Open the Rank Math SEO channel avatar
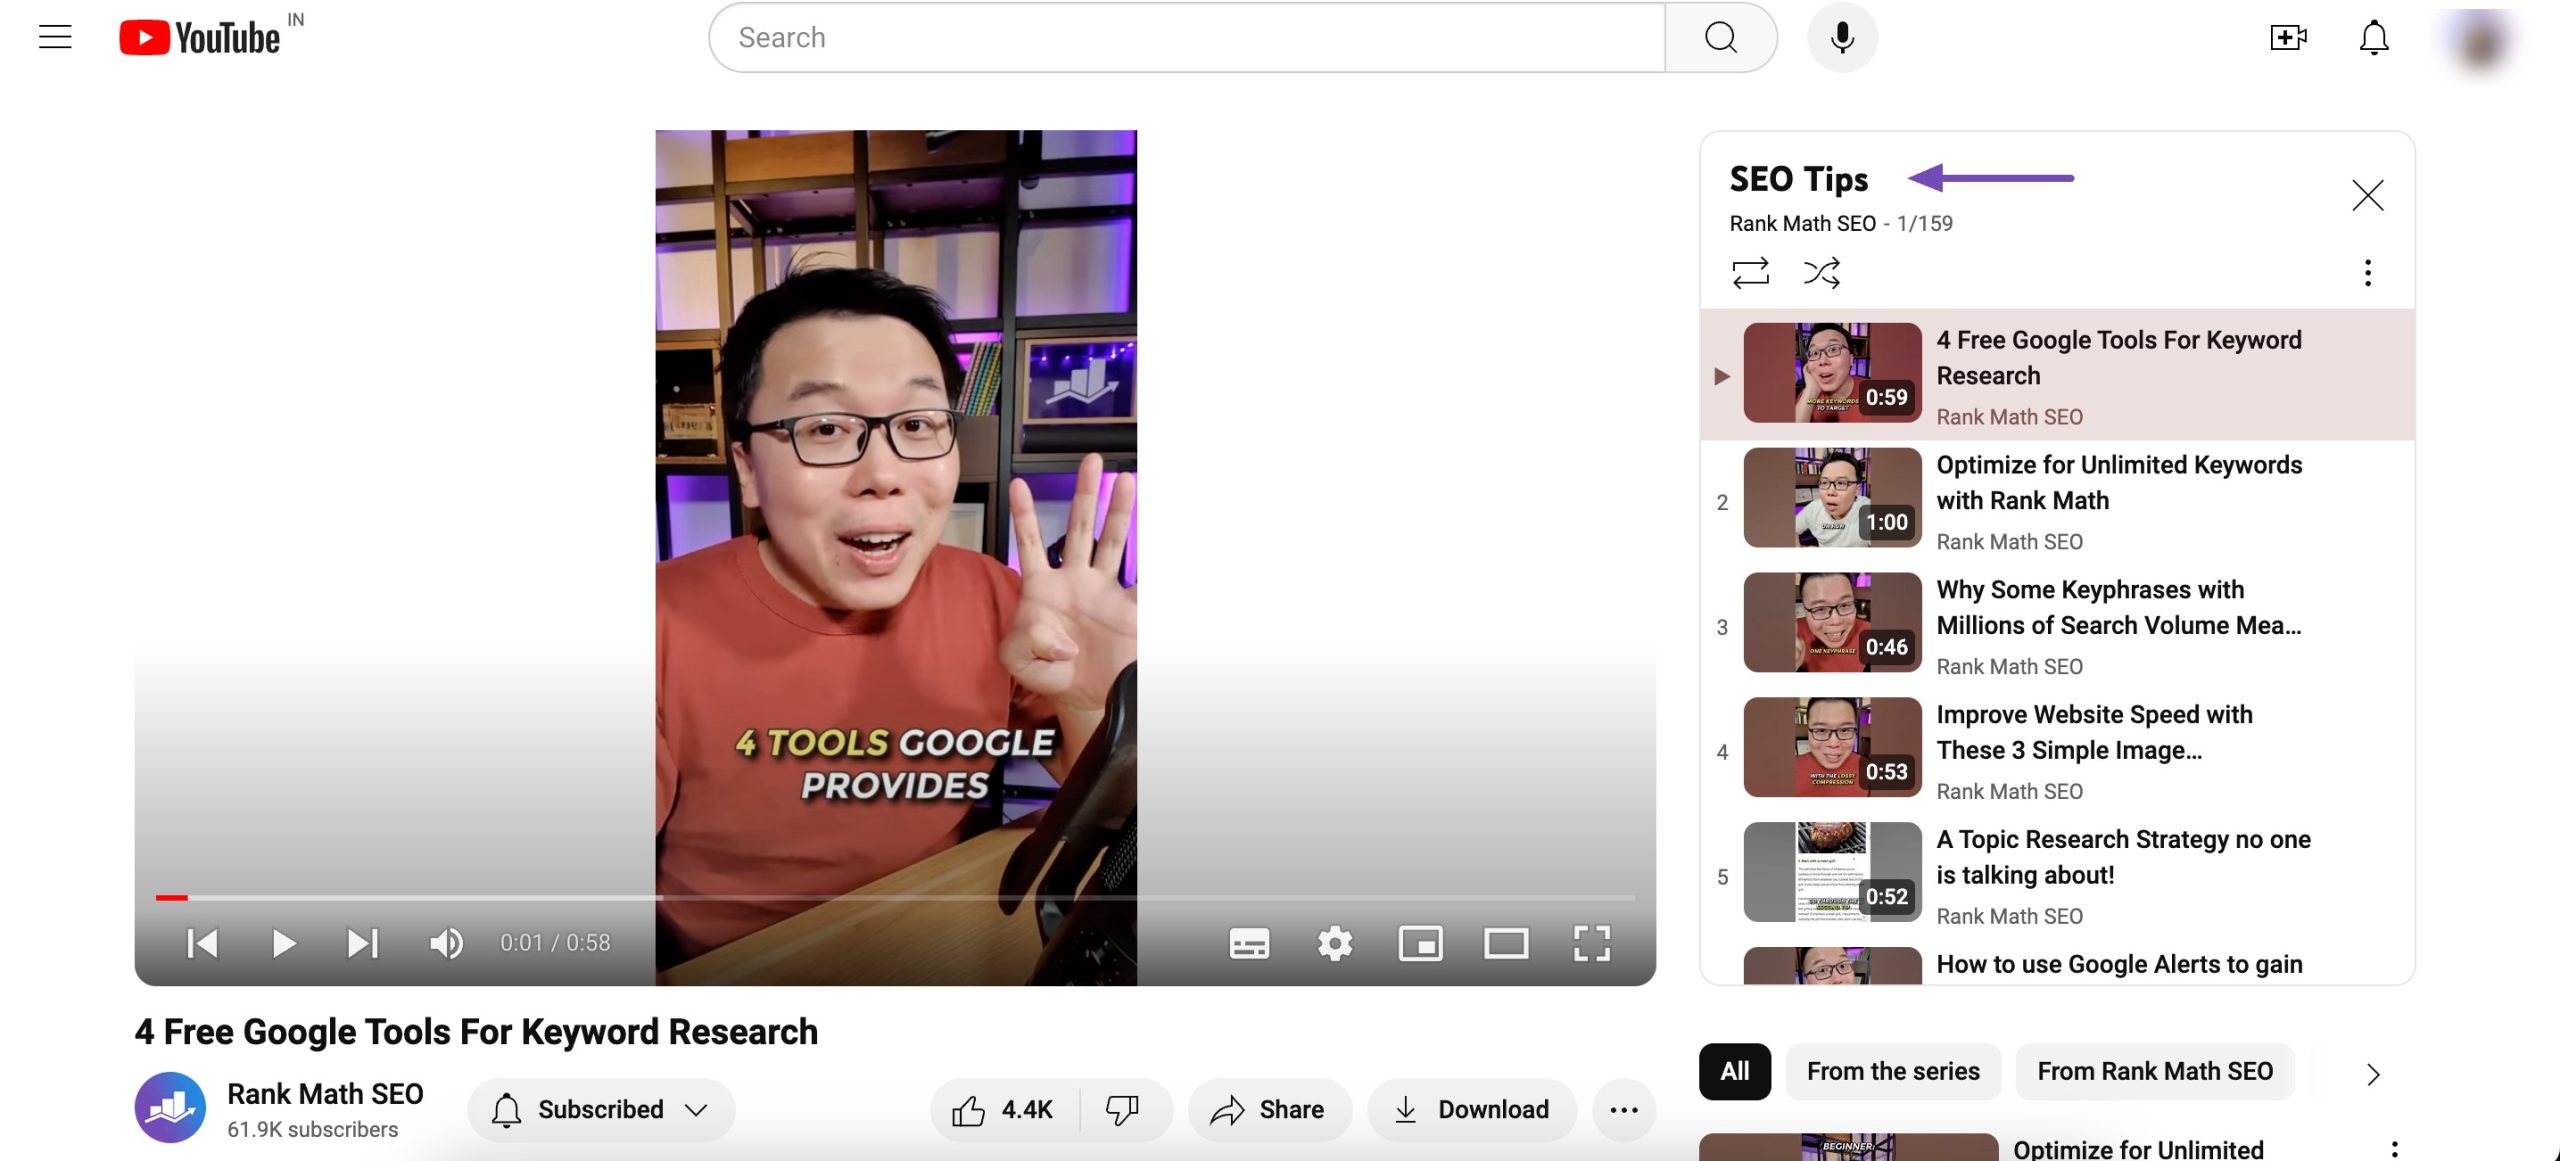The width and height of the screenshot is (2560, 1161). [x=170, y=1107]
